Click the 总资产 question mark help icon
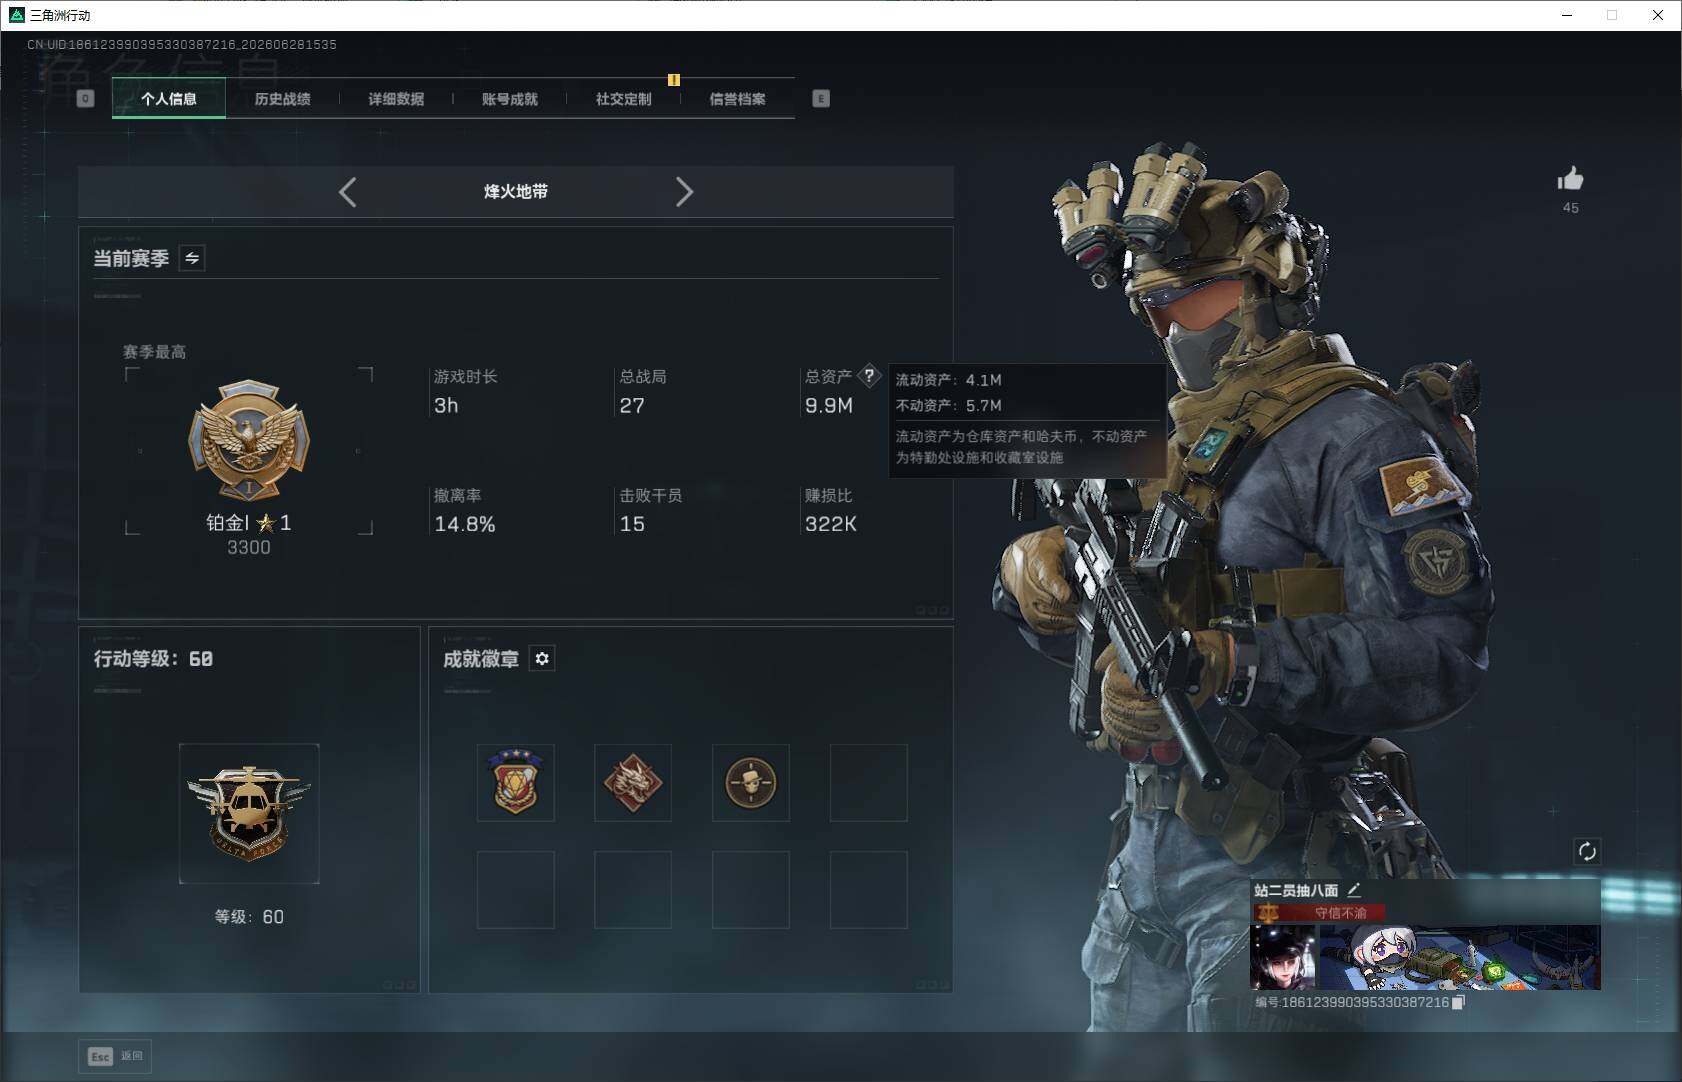The width and height of the screenshot is (1682, 1082). (x=869, y=376)
